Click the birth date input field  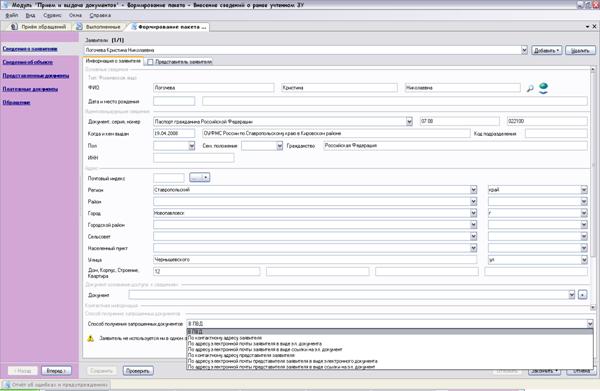(174, 101)
